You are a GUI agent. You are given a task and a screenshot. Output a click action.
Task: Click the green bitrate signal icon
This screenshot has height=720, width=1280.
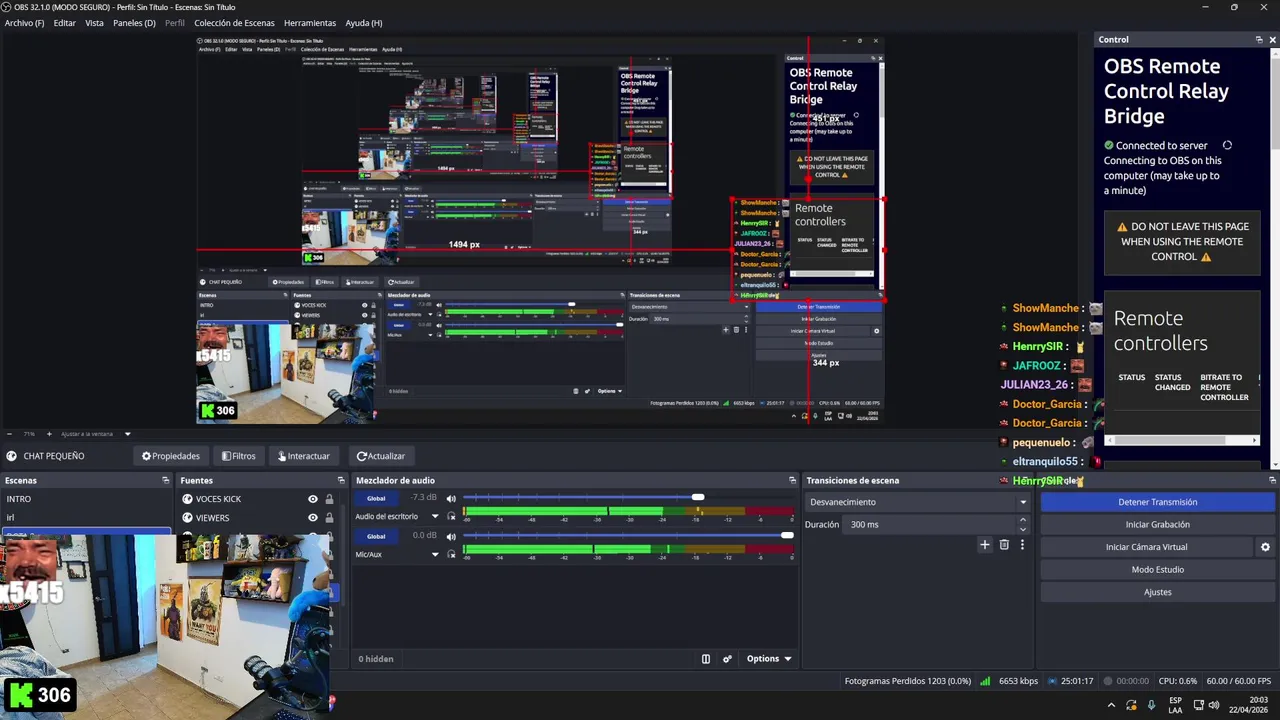point(985,681)
